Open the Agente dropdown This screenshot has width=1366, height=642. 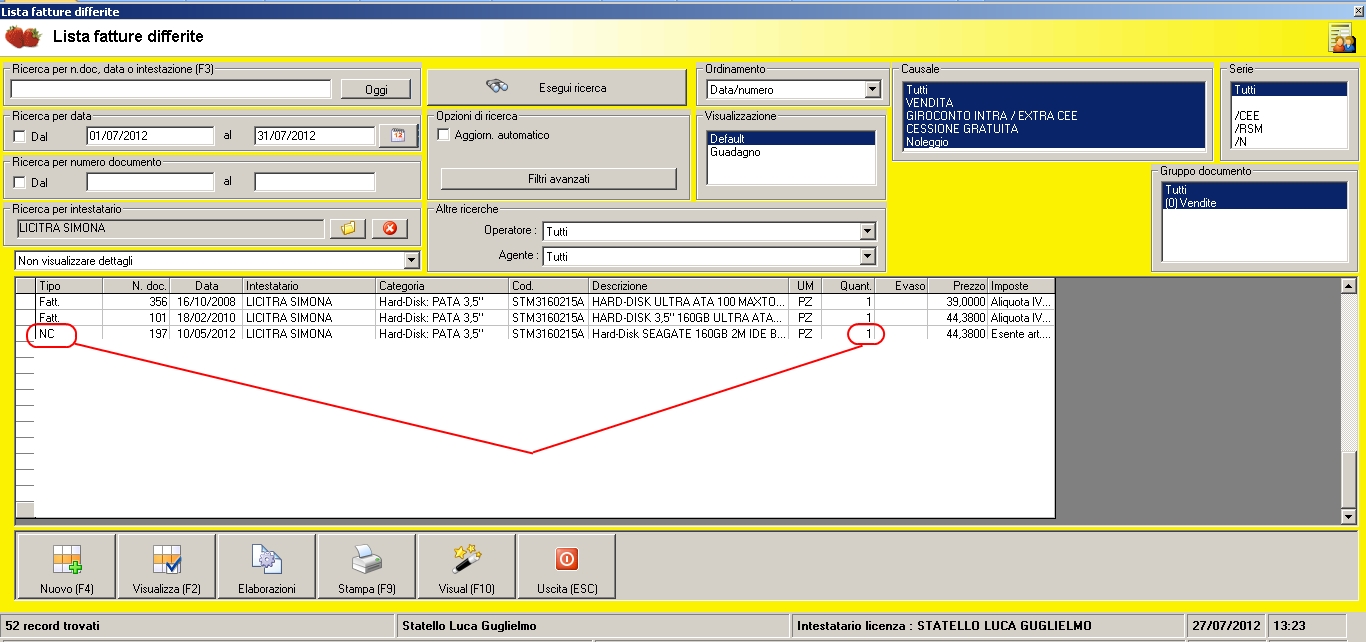867,257
